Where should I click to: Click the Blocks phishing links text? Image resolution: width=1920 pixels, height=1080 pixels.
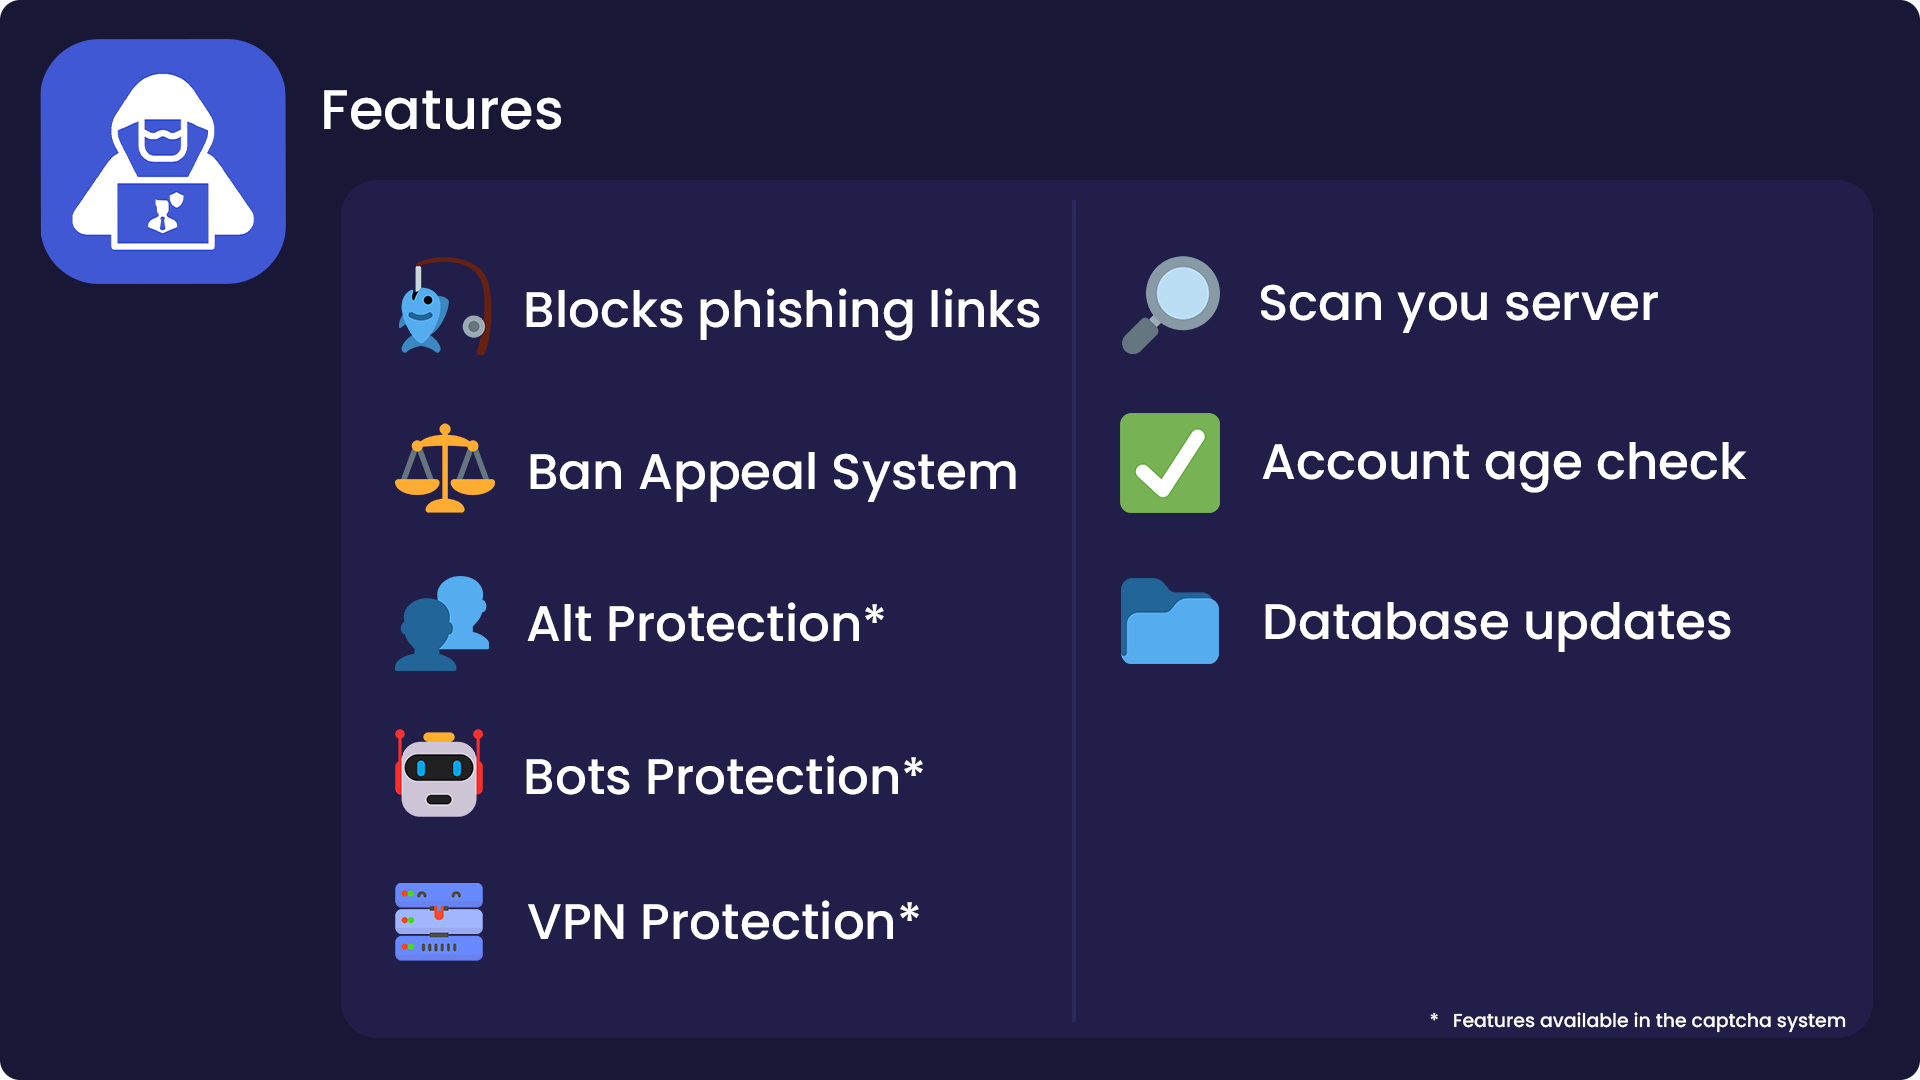click(782, 310)
